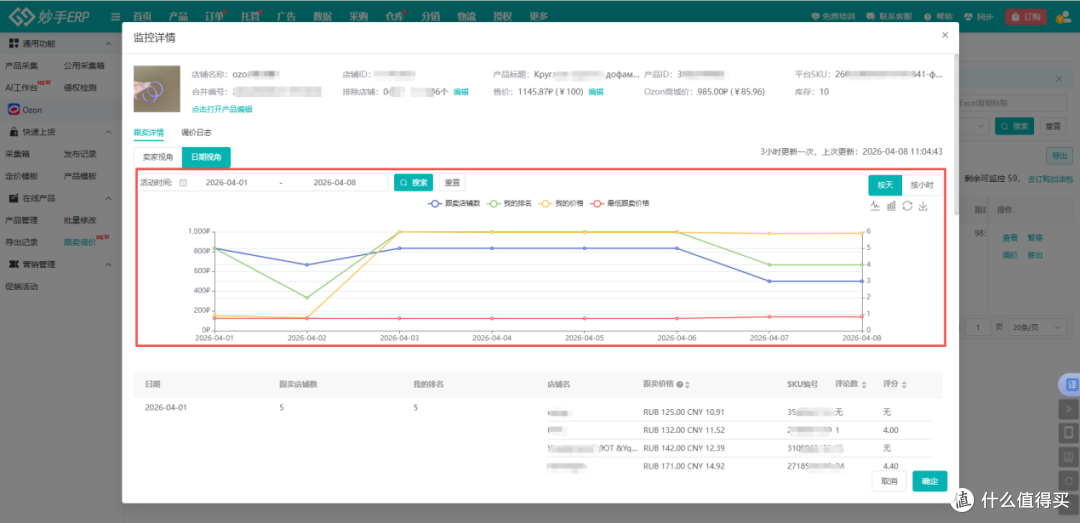Open the 20条/页 page size dropdown
The width and height of the screenshot is (1080, 523).
tap(1038, 327)
